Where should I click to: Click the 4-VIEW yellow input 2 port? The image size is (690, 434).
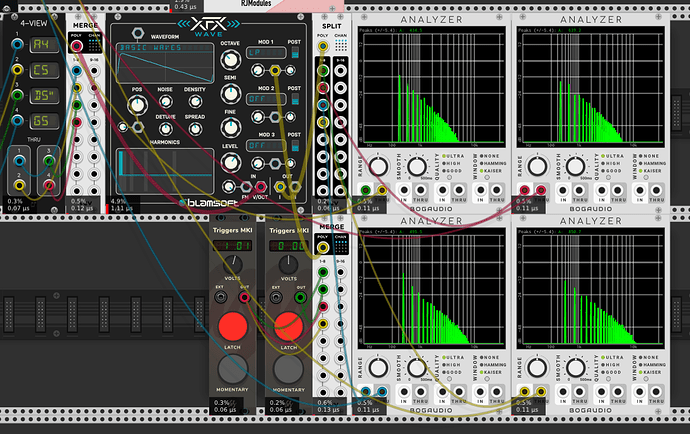coord(17,70)
